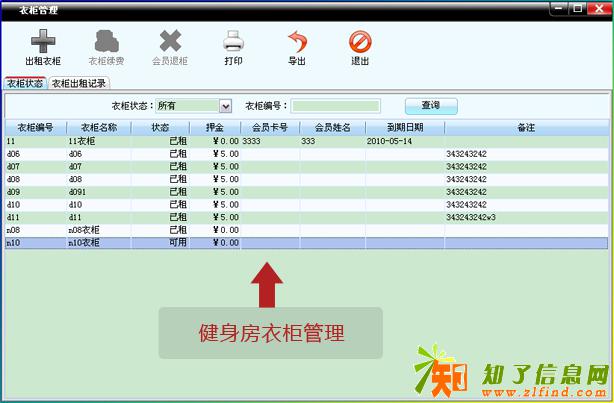The width and height of the screenshot is (614, 403).
Task: Click the 押金 column header
Action: (x=215, y=127)
